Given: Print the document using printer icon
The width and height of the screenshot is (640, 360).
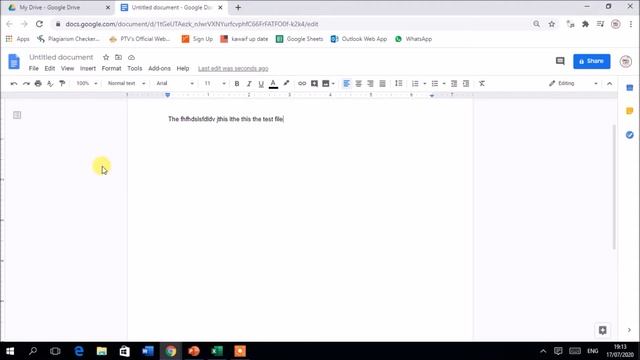Looking at the screenshot, I should pyautogui.click(x=38, y=83).
